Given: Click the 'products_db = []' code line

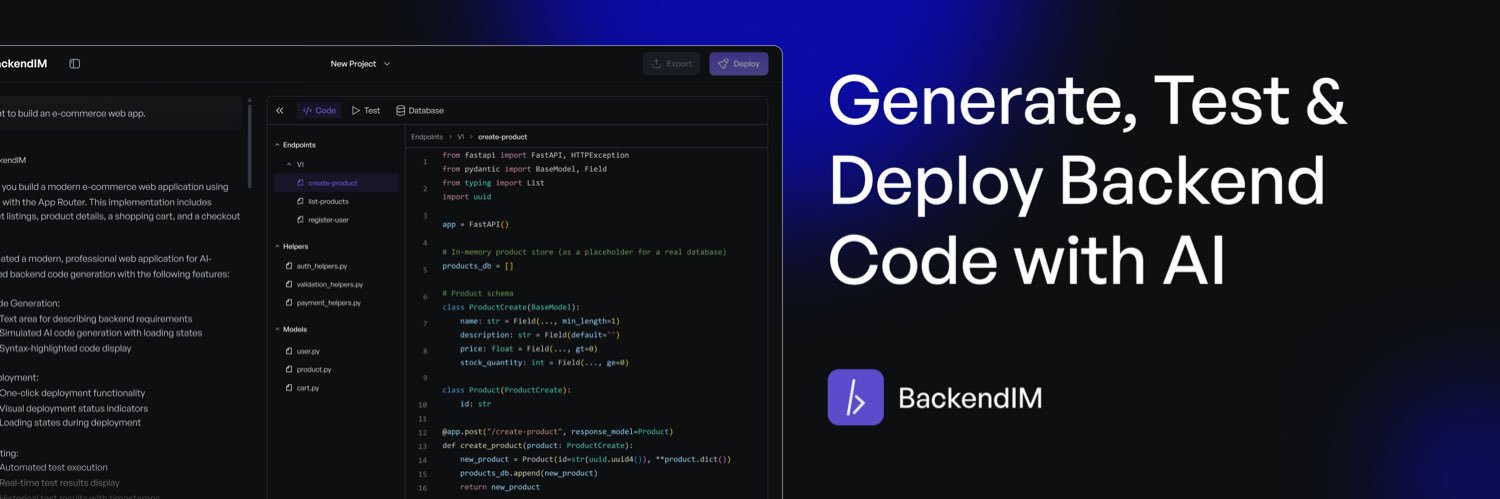Looking at the screenshot, I should click(478, 266).
